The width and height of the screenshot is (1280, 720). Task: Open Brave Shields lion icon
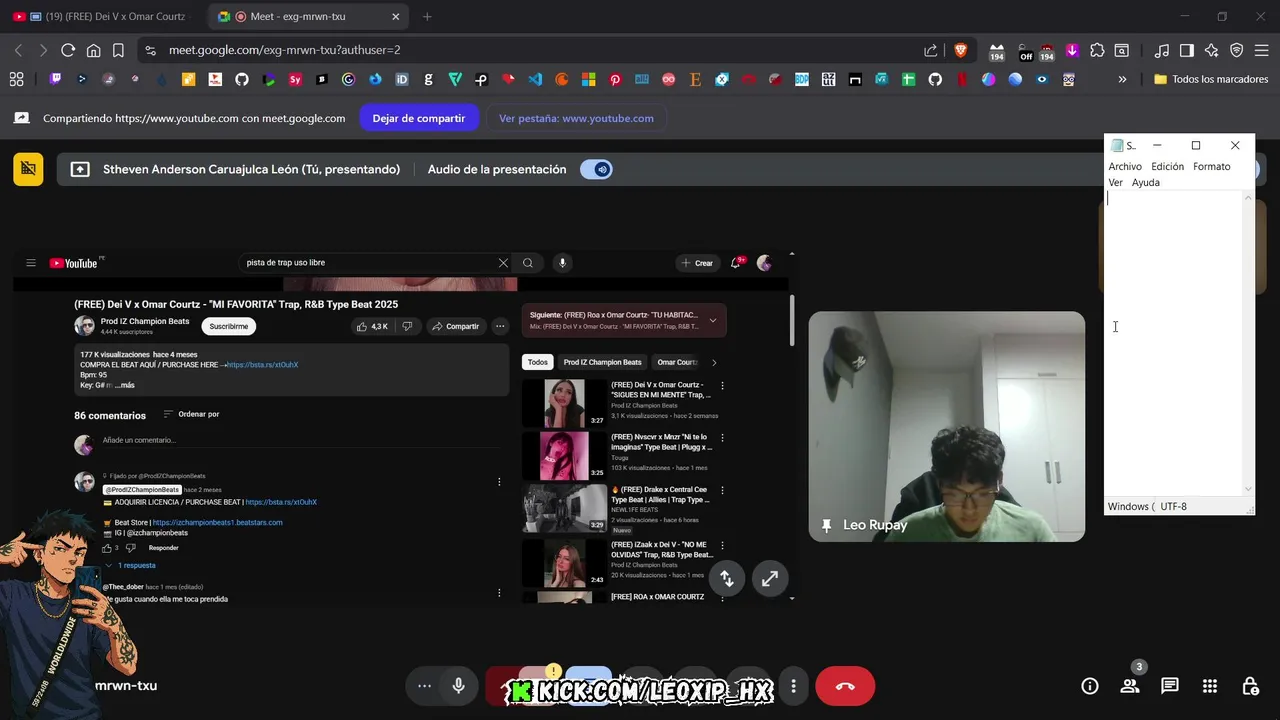pos(961,50)
